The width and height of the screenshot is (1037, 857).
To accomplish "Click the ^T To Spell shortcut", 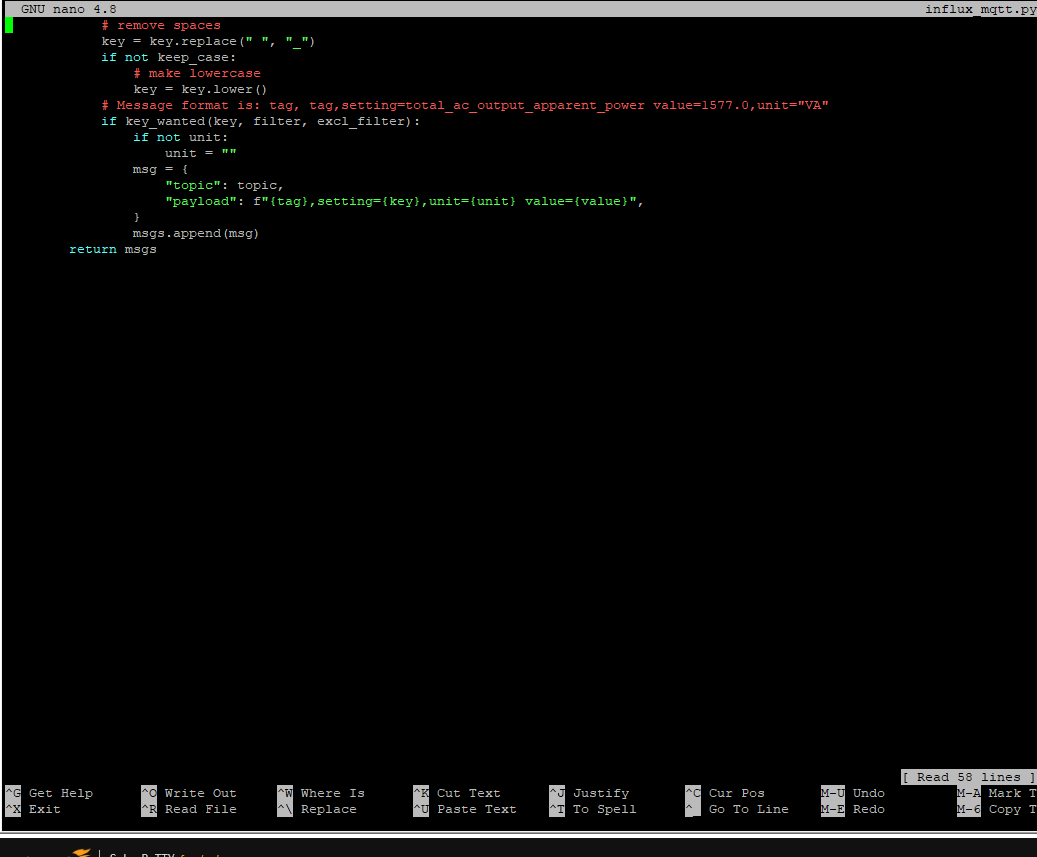I will 593,809.
